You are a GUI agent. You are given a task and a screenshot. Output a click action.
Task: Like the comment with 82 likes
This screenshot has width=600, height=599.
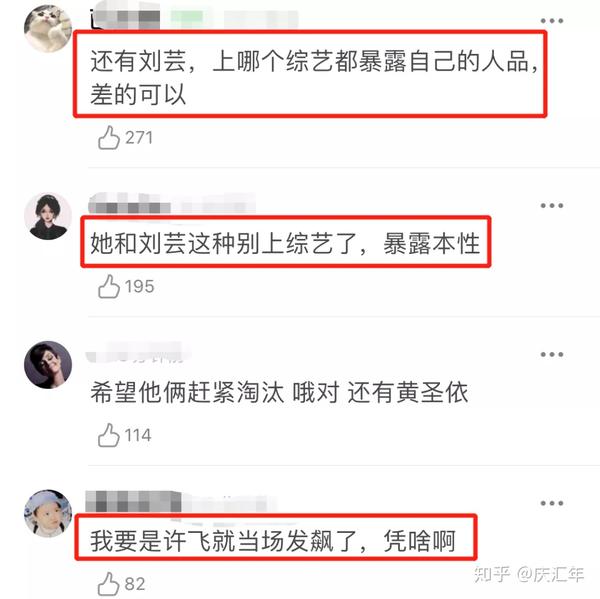pos(109,584)
